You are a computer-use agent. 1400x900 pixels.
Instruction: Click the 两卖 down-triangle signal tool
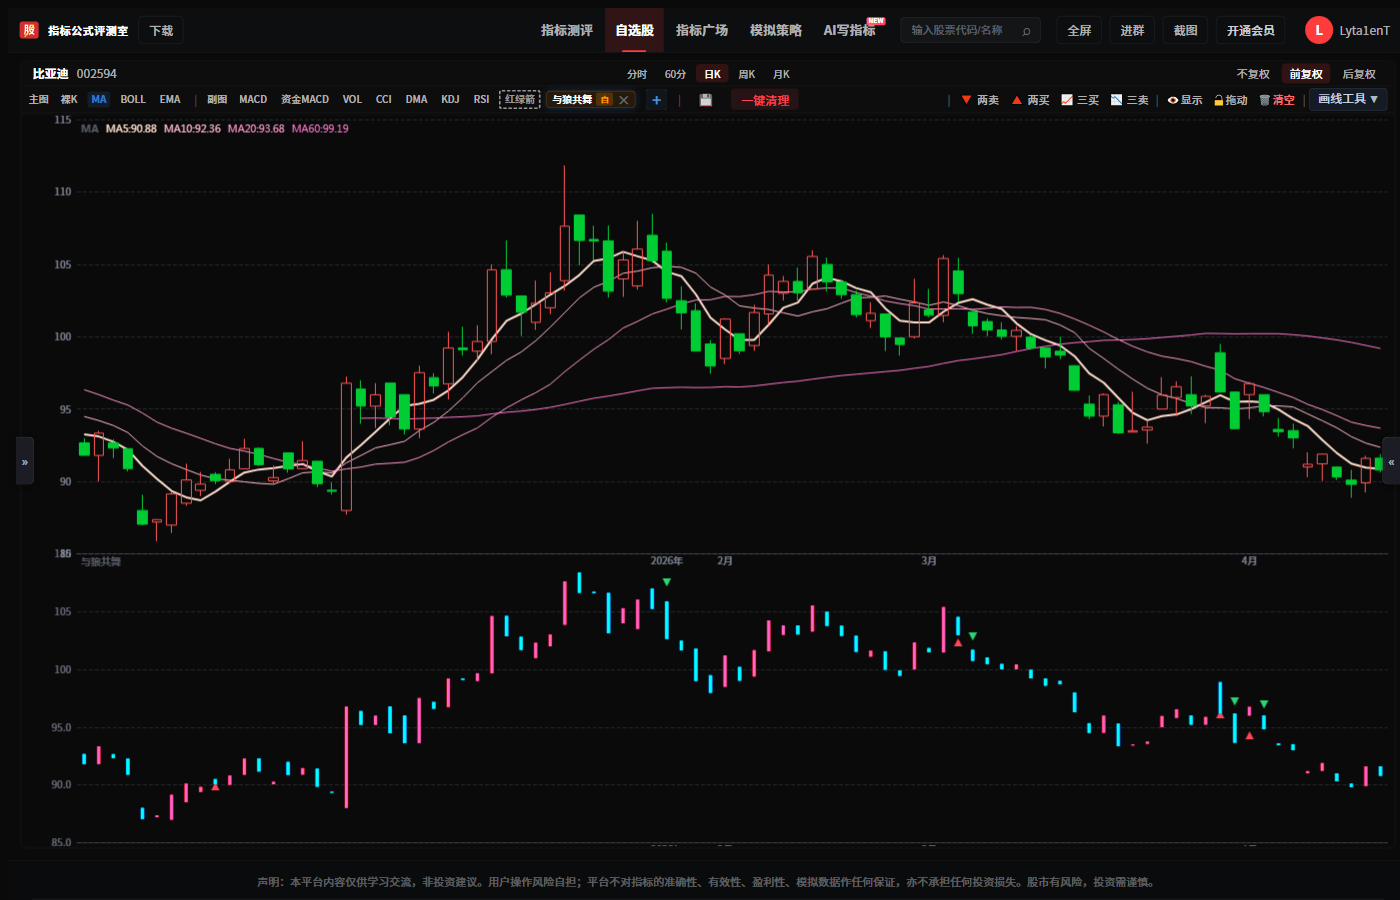[x=980, y=100]
